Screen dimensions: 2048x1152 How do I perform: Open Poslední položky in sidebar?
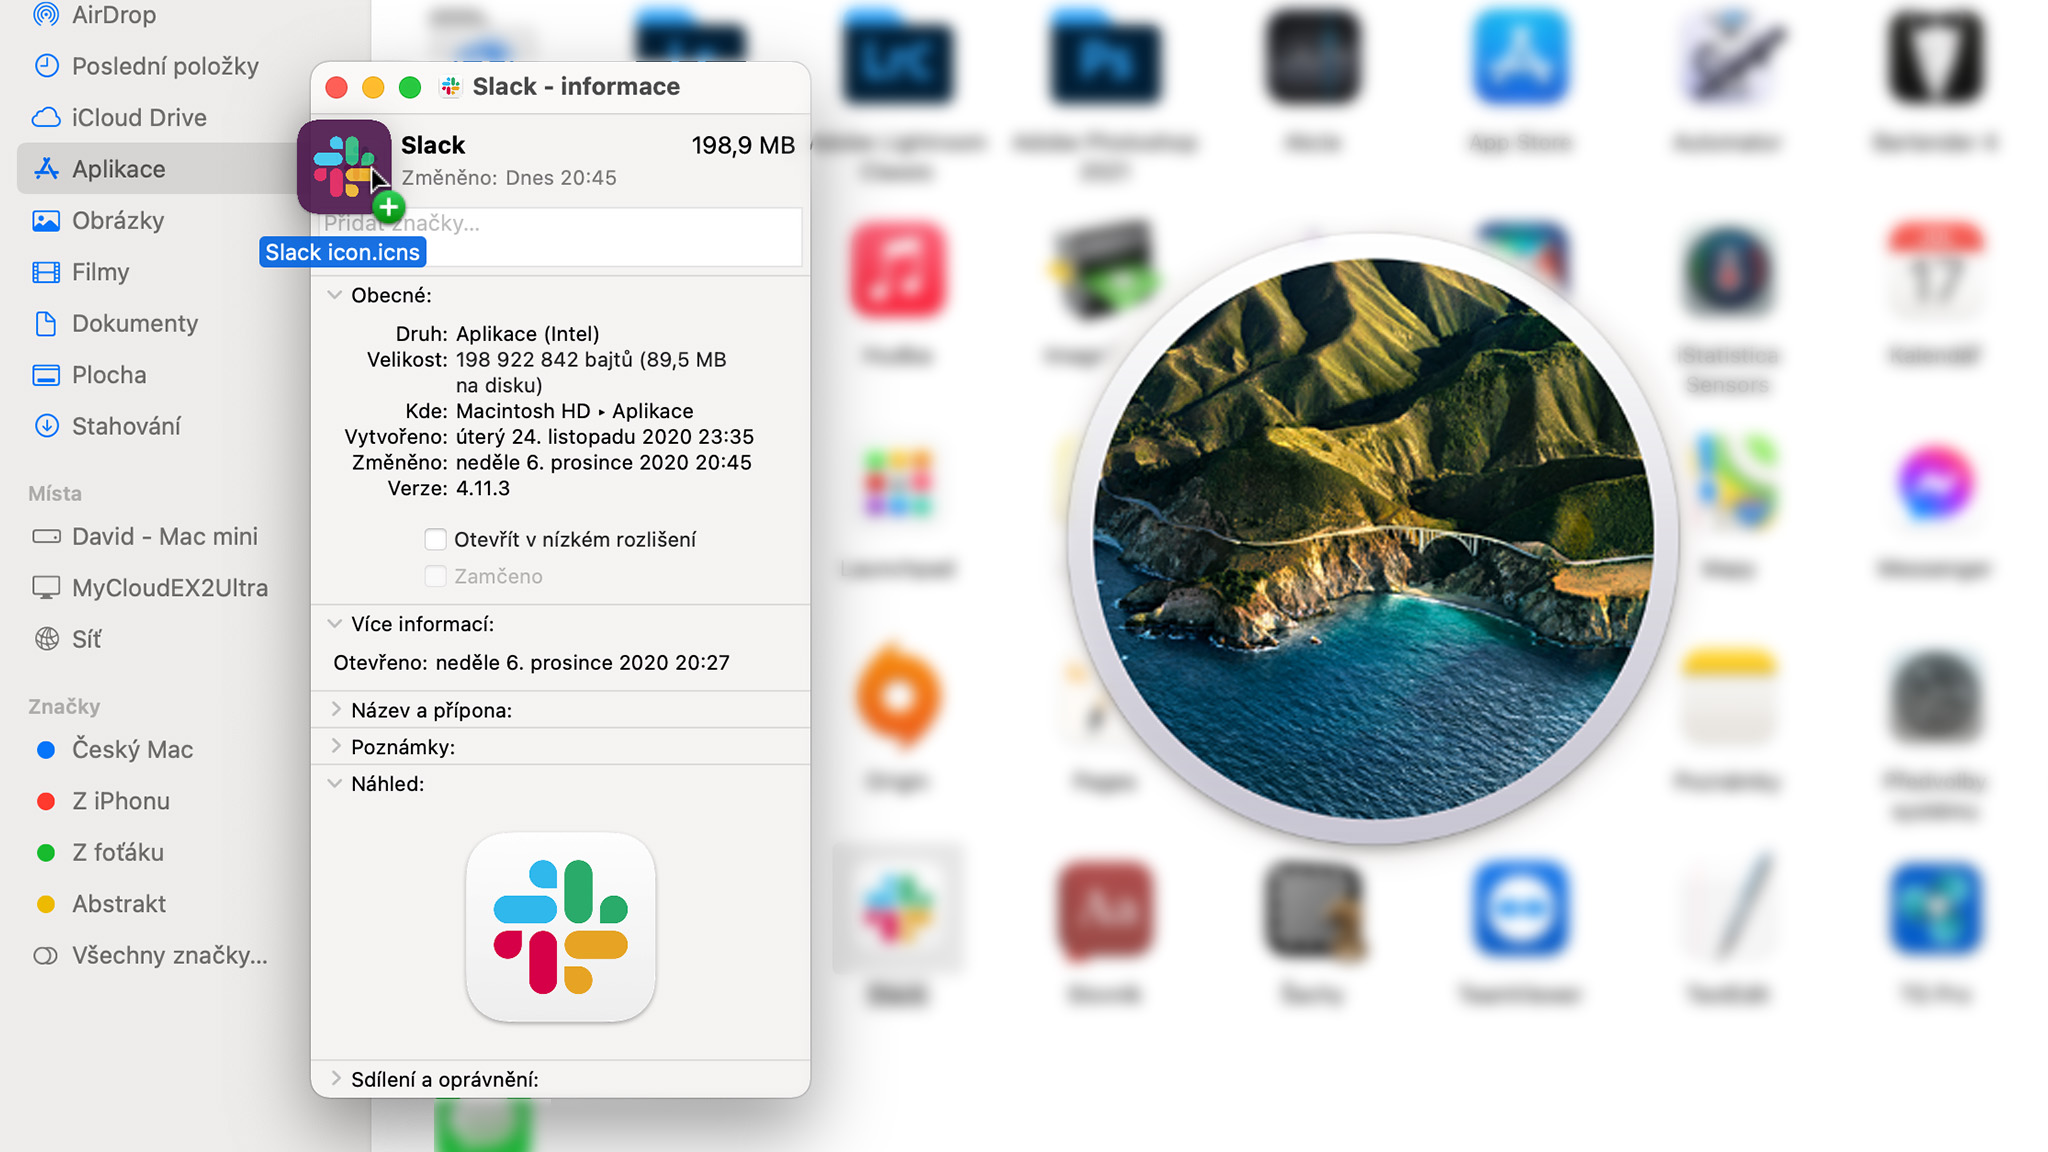pyautogui.click(x=164, y=66)
